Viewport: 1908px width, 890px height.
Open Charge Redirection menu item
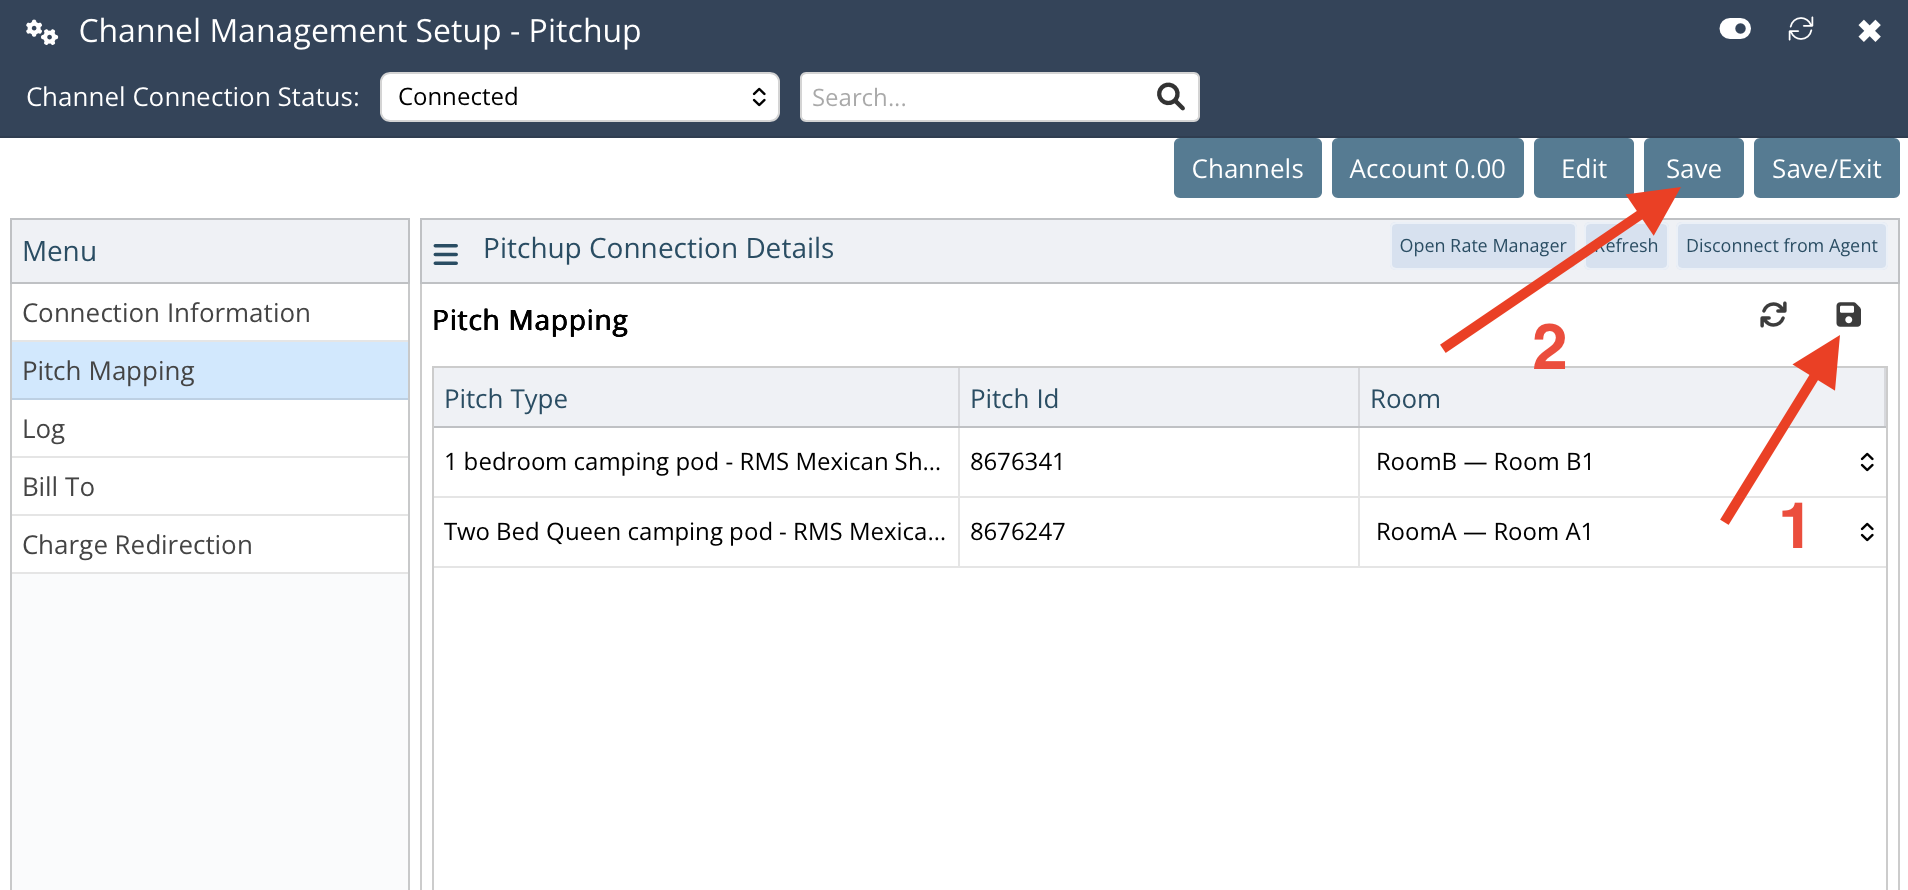tap(210, 545)
